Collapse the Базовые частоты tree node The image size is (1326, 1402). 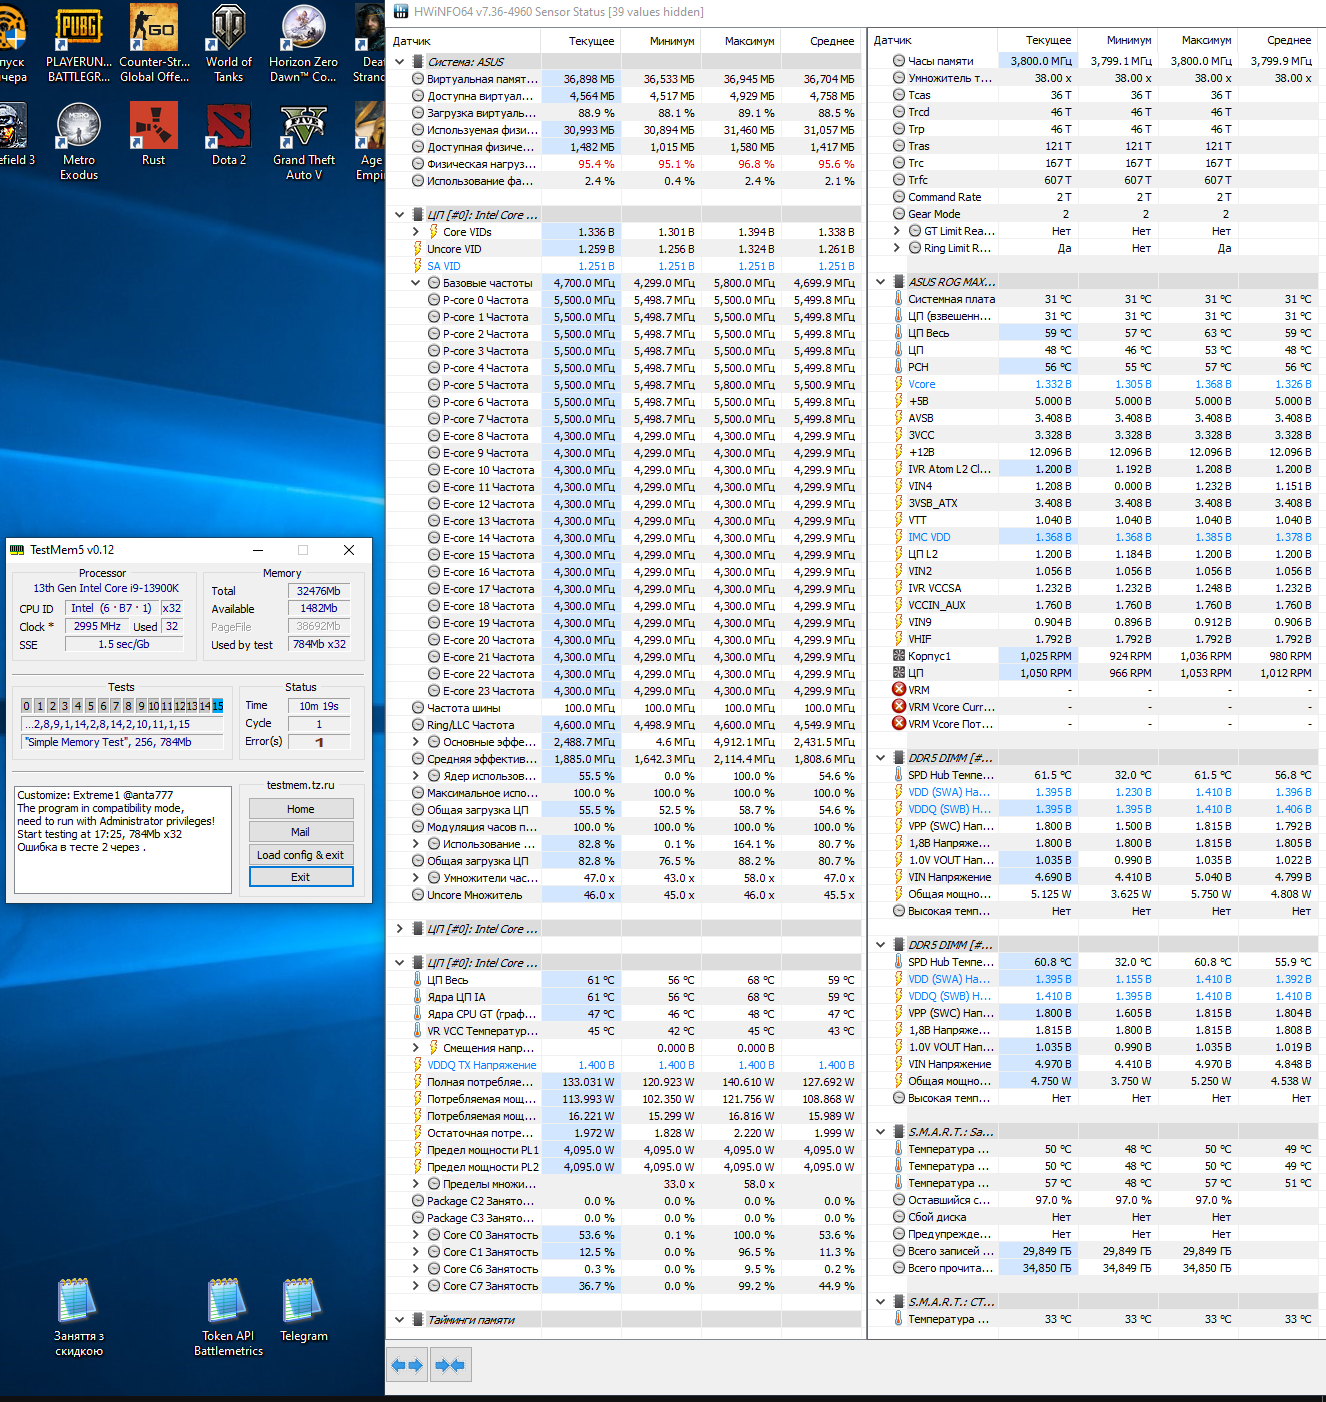pyautogui.click(x=416, y=283)
